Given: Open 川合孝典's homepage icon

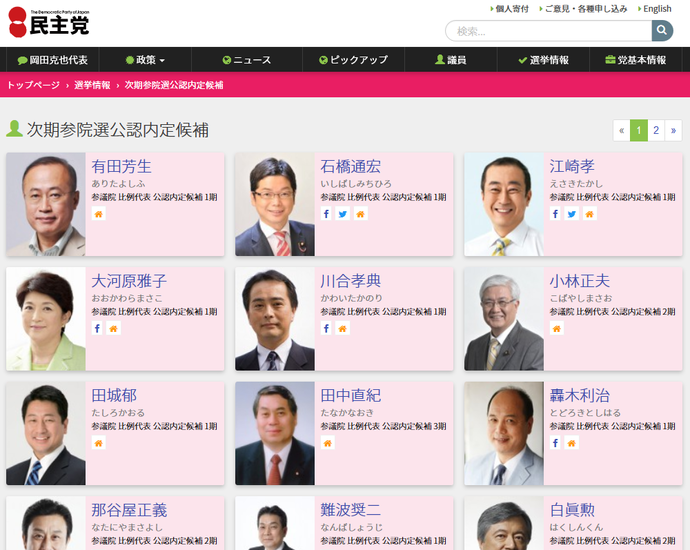Looking at the screenshot, I should [342, 328].
